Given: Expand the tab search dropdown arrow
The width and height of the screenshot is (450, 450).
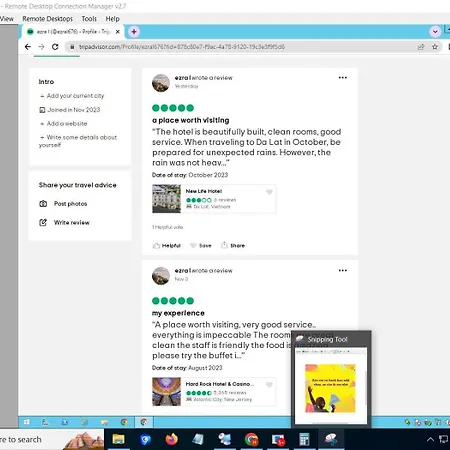Looking at the screenshot, I should [x=435, y=32].
